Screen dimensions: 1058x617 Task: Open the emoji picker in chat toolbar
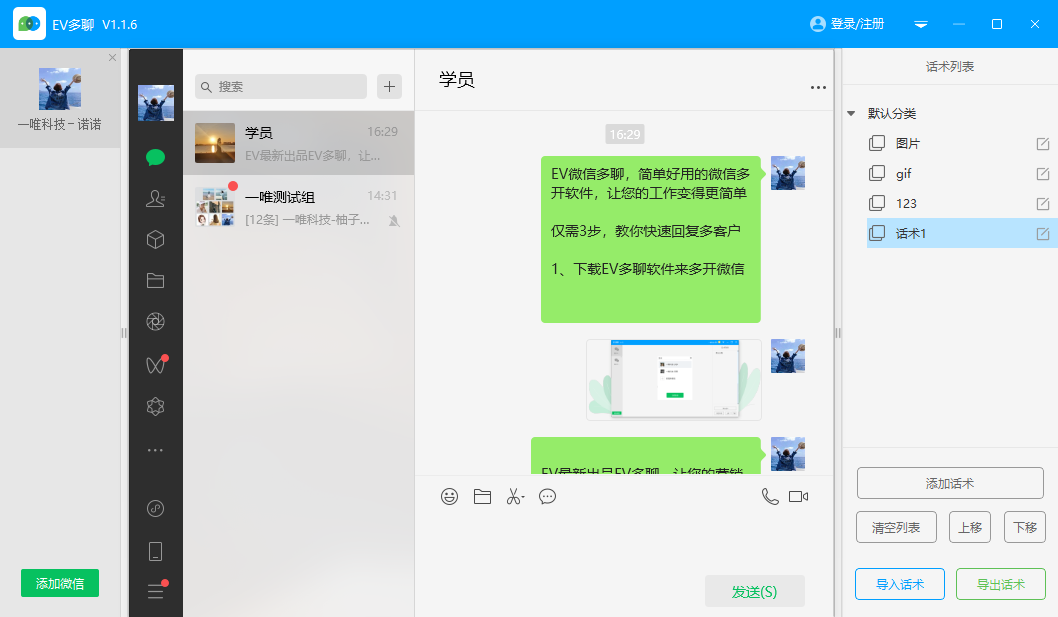[450, 496]
